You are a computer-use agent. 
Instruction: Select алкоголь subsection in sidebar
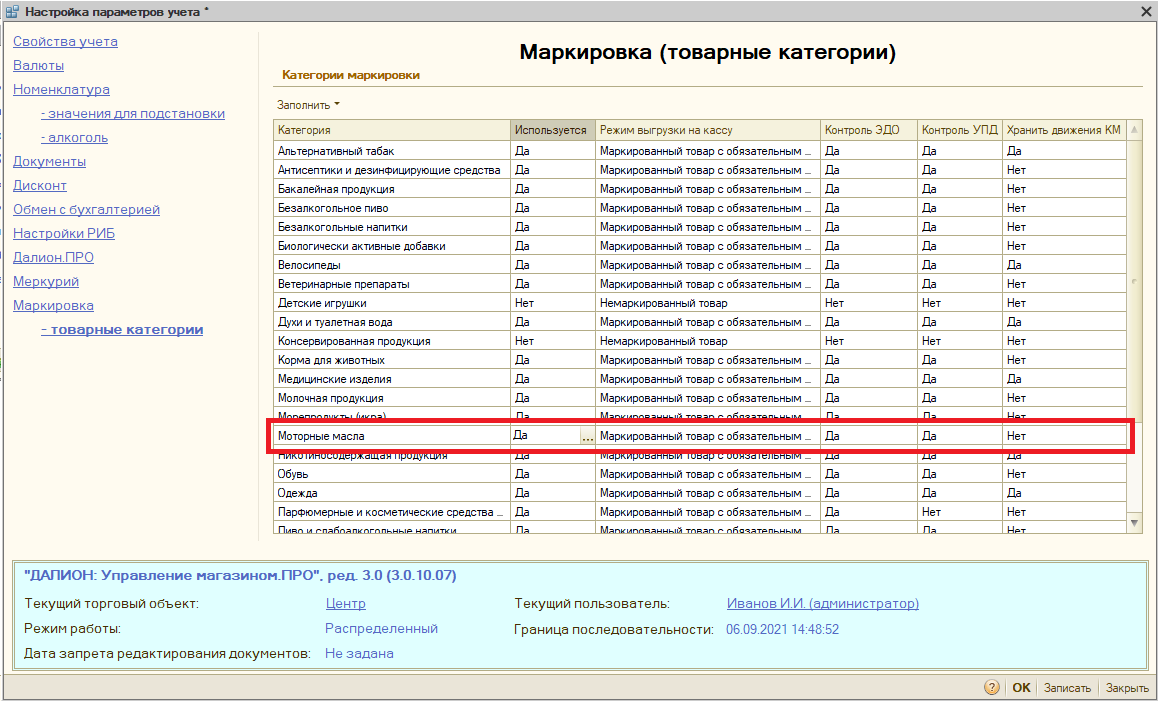[74, 138]
